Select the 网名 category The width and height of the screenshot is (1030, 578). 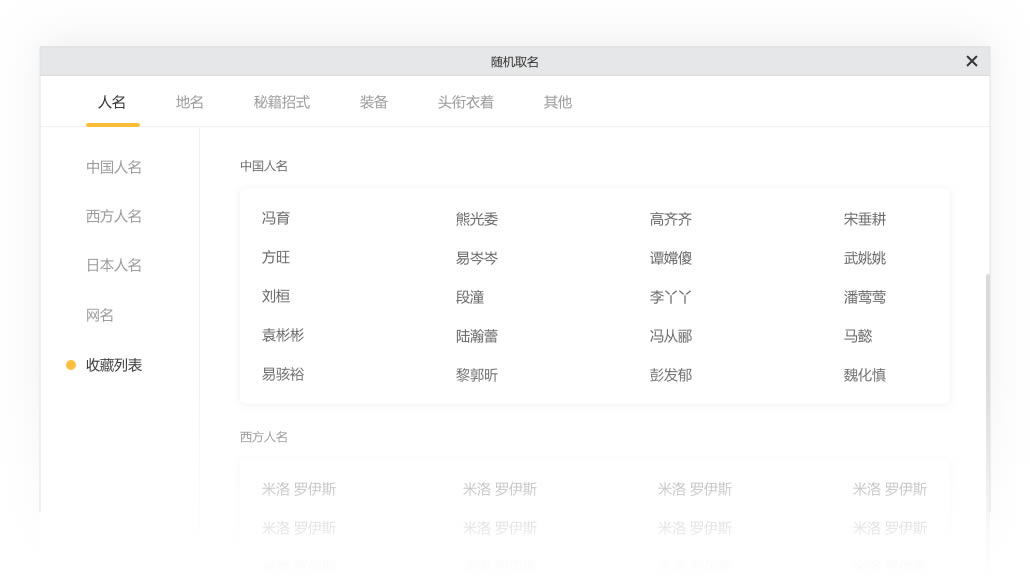pyautogui.click(x=100, y=315)
